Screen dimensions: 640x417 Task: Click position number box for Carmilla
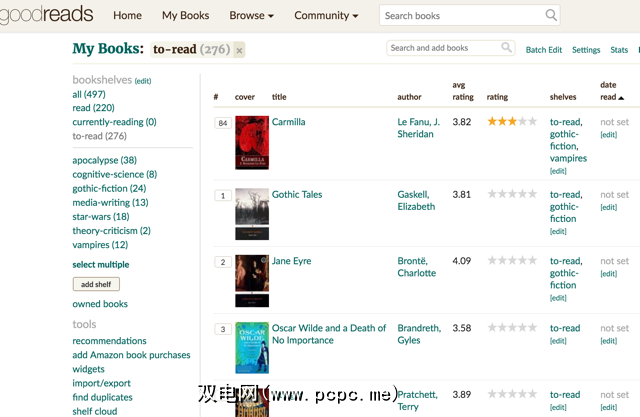(222, 123)
